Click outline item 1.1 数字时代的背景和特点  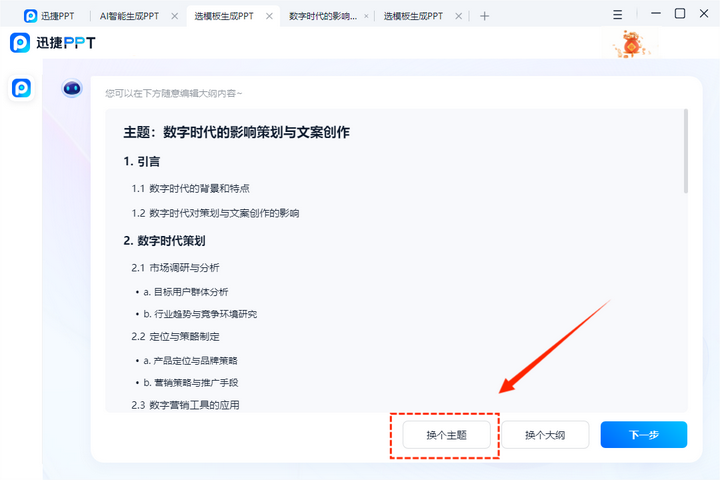[191, 189]
